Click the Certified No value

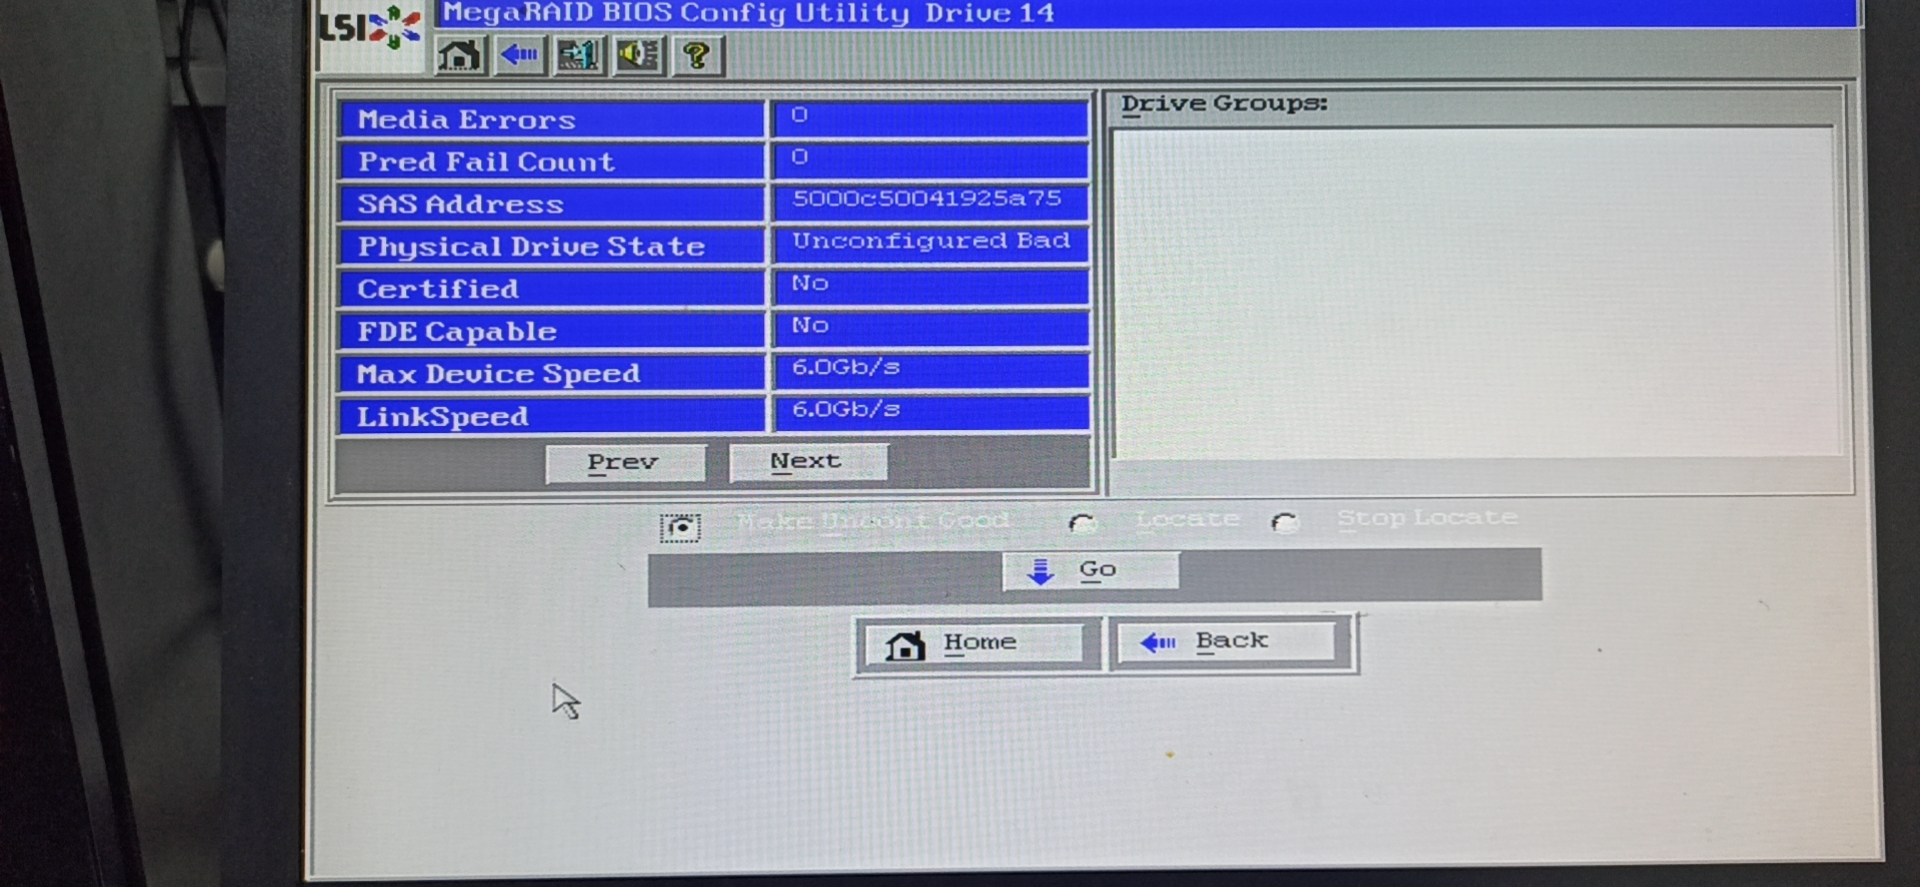pos(810,283)
